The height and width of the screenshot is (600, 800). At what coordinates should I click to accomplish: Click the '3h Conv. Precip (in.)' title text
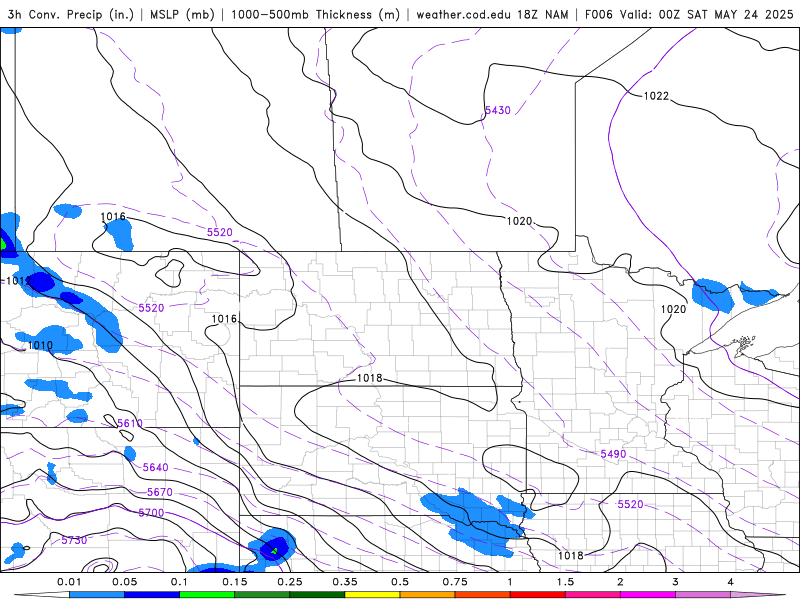point(70,14)
